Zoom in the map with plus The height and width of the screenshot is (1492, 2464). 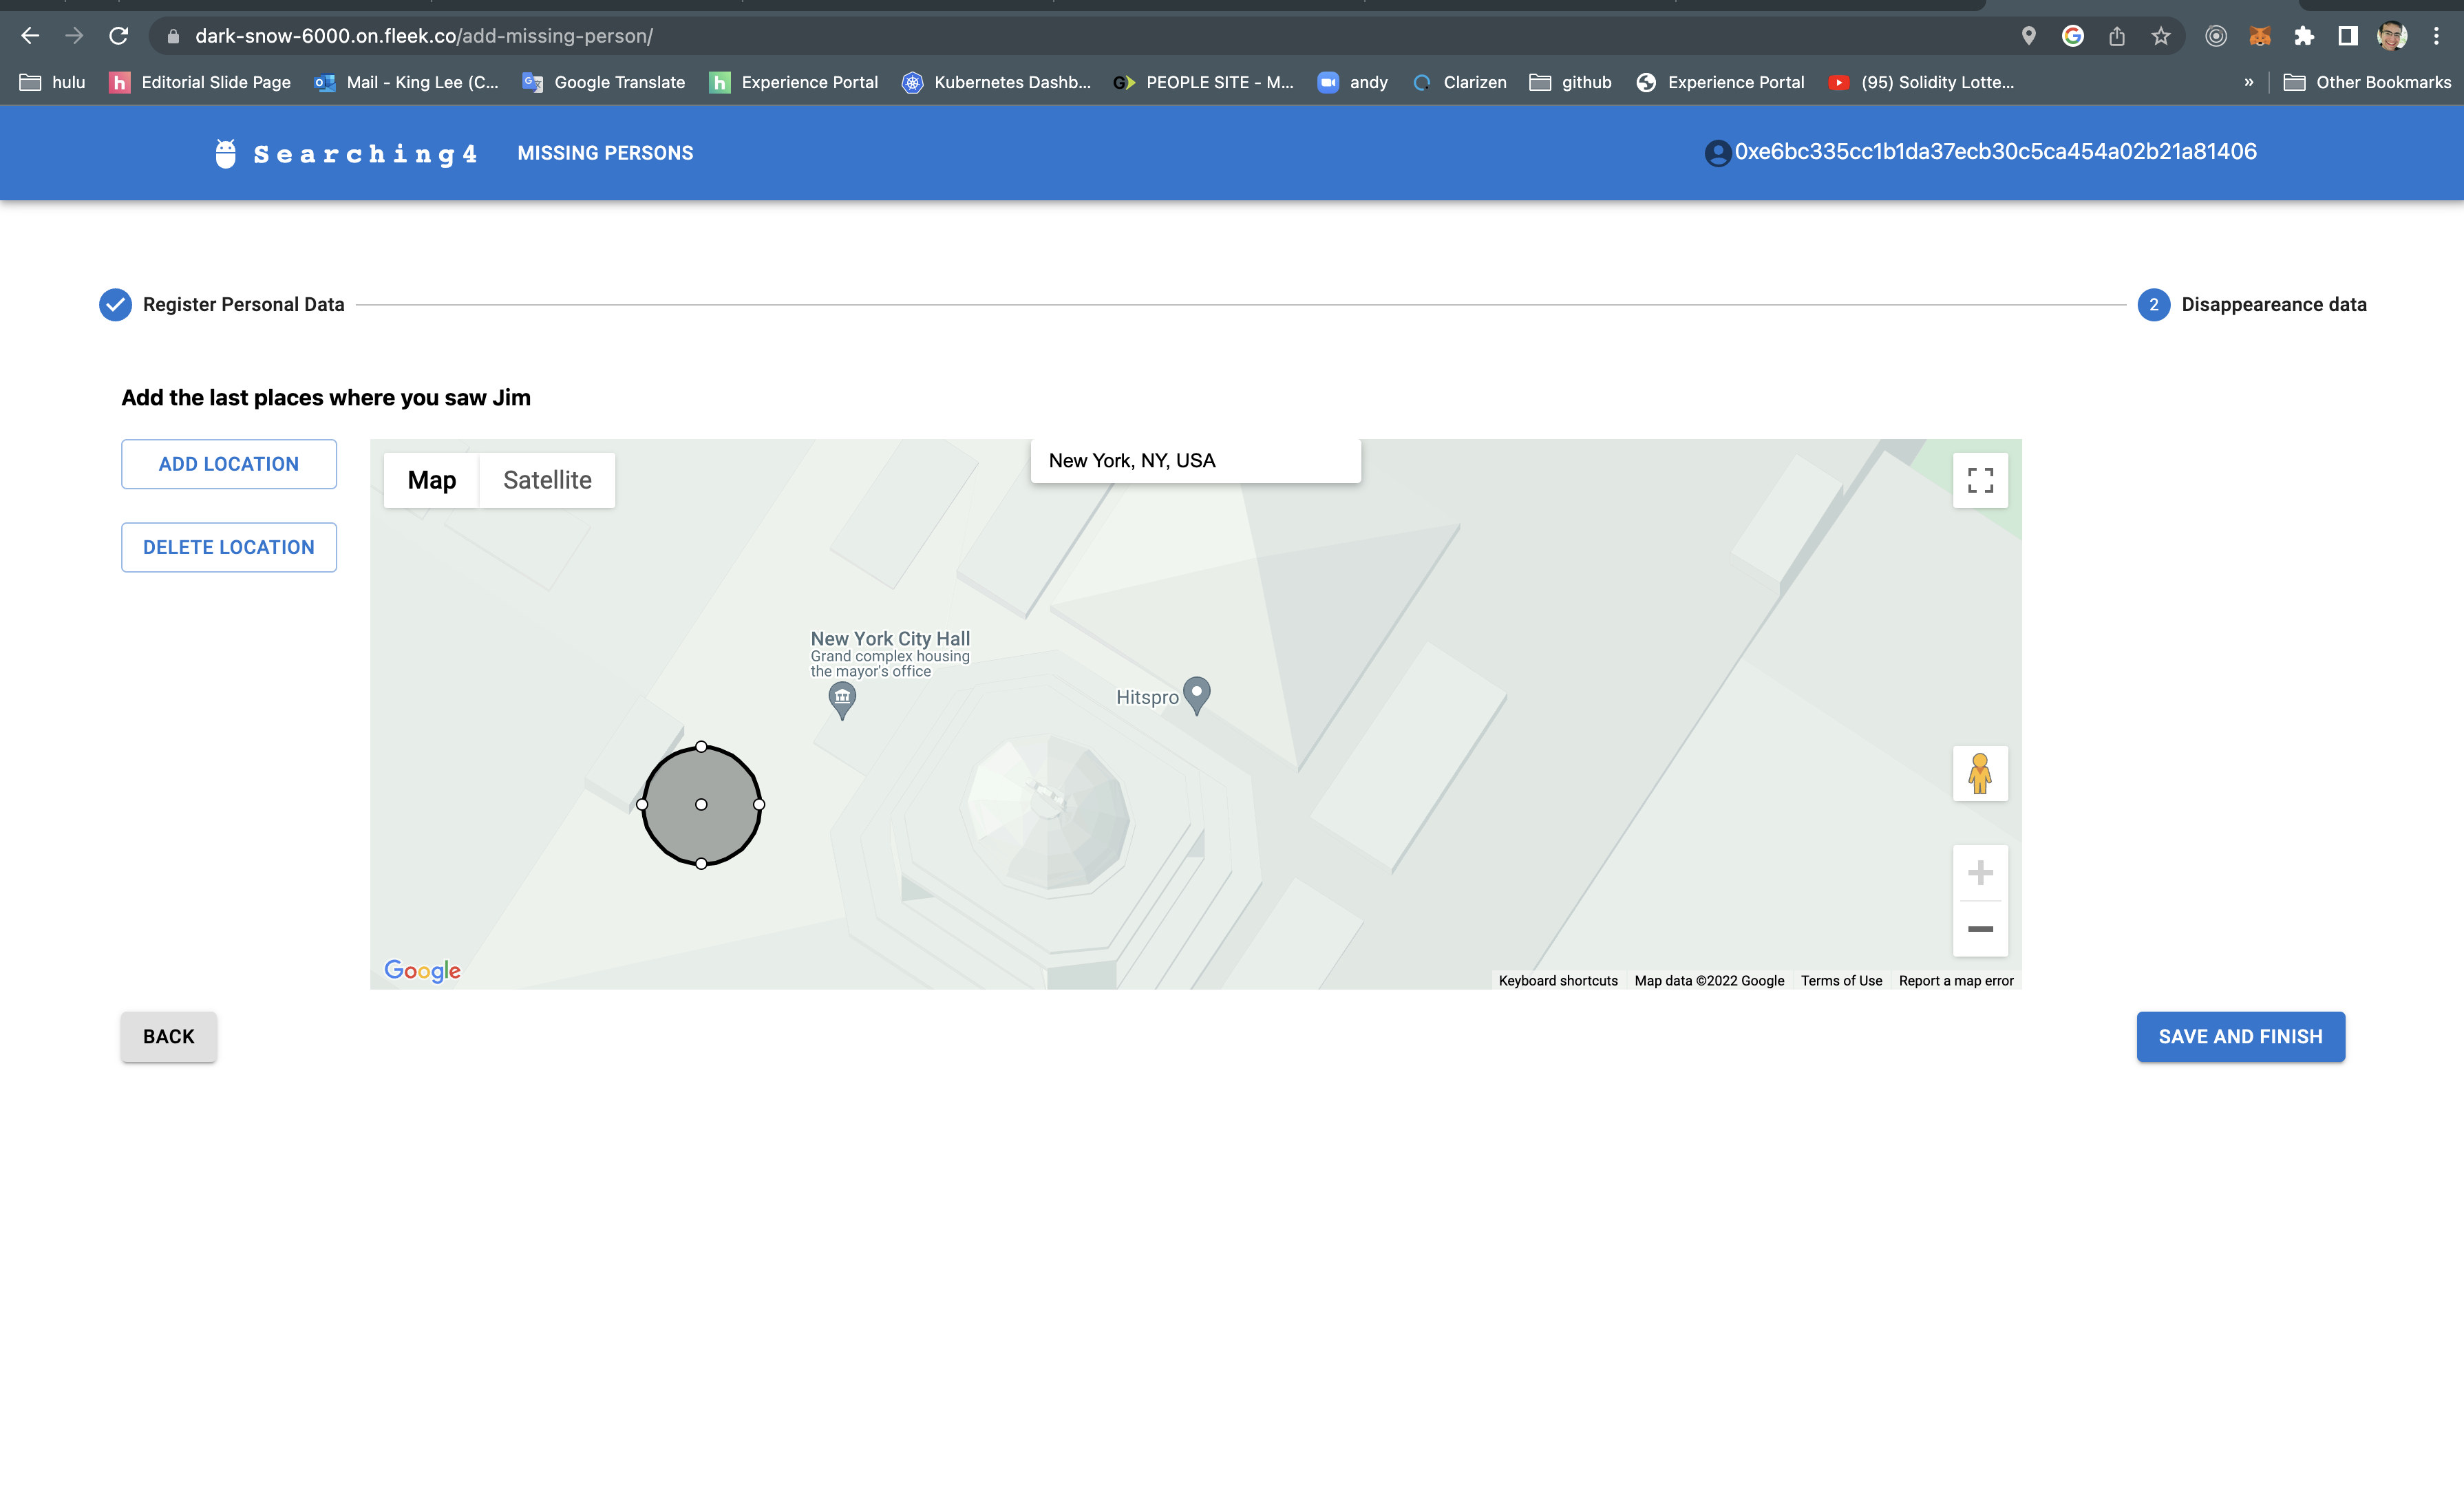tap(1980, 873)
